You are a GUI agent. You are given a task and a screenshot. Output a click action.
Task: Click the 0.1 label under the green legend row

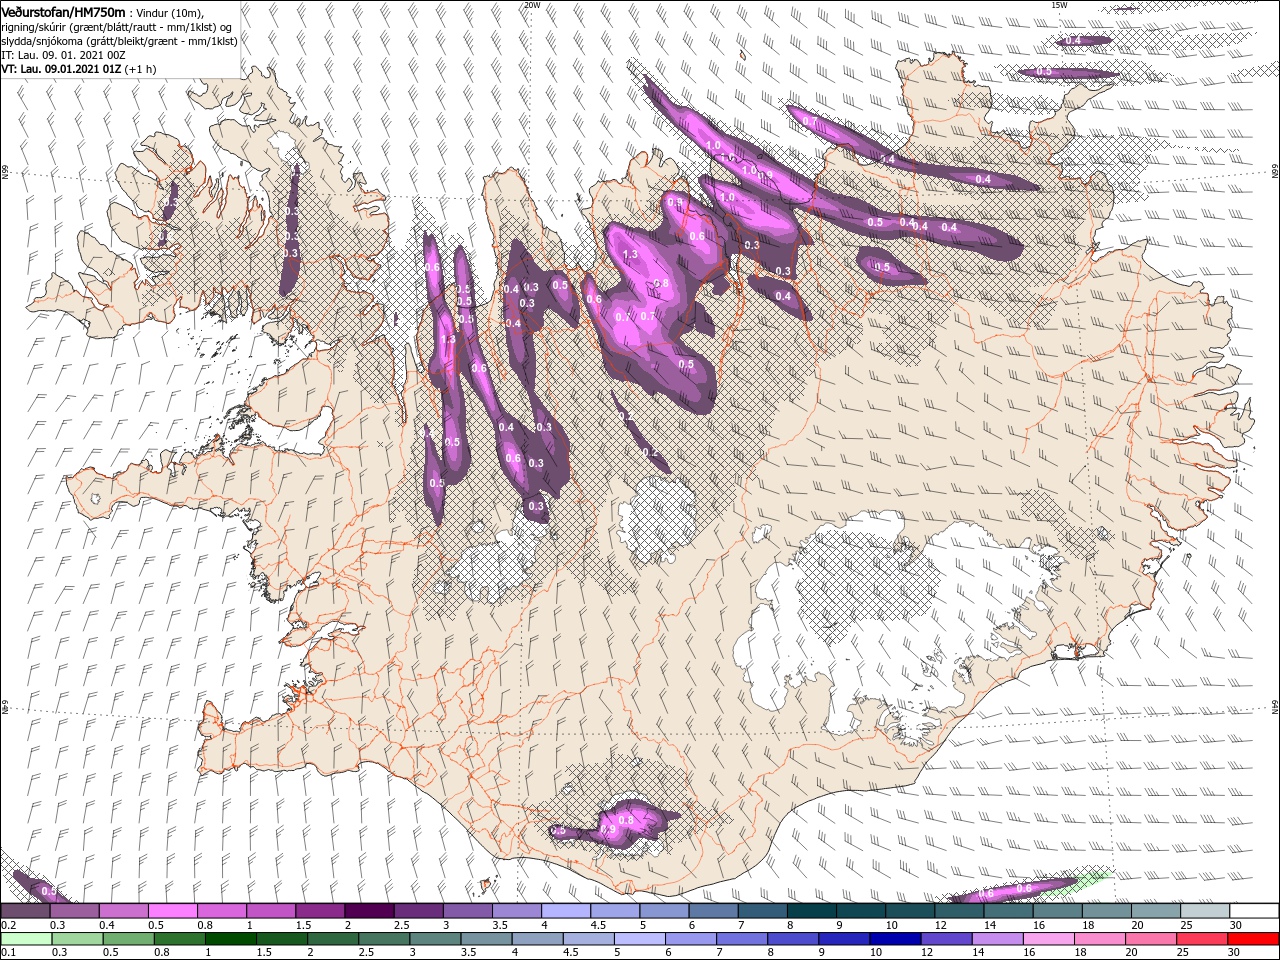pyautogui.click(x=6, y=952)
